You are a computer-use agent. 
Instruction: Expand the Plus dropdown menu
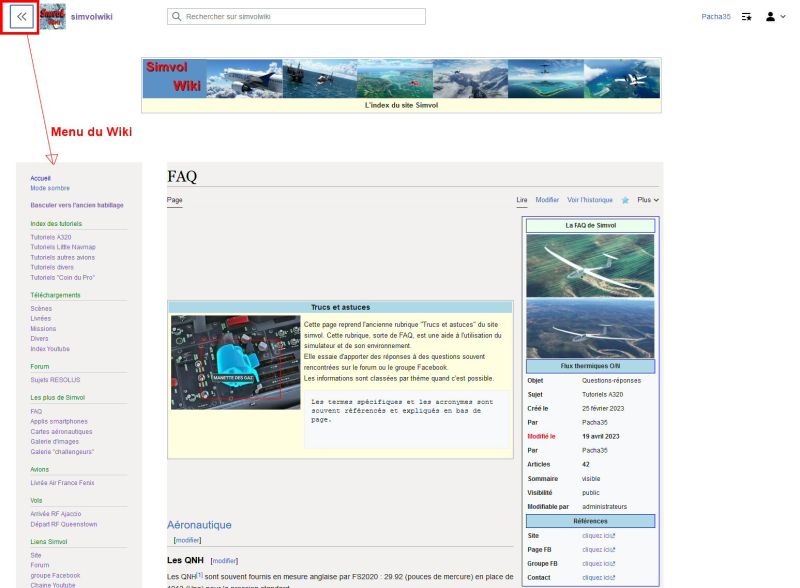click(648, 200)
